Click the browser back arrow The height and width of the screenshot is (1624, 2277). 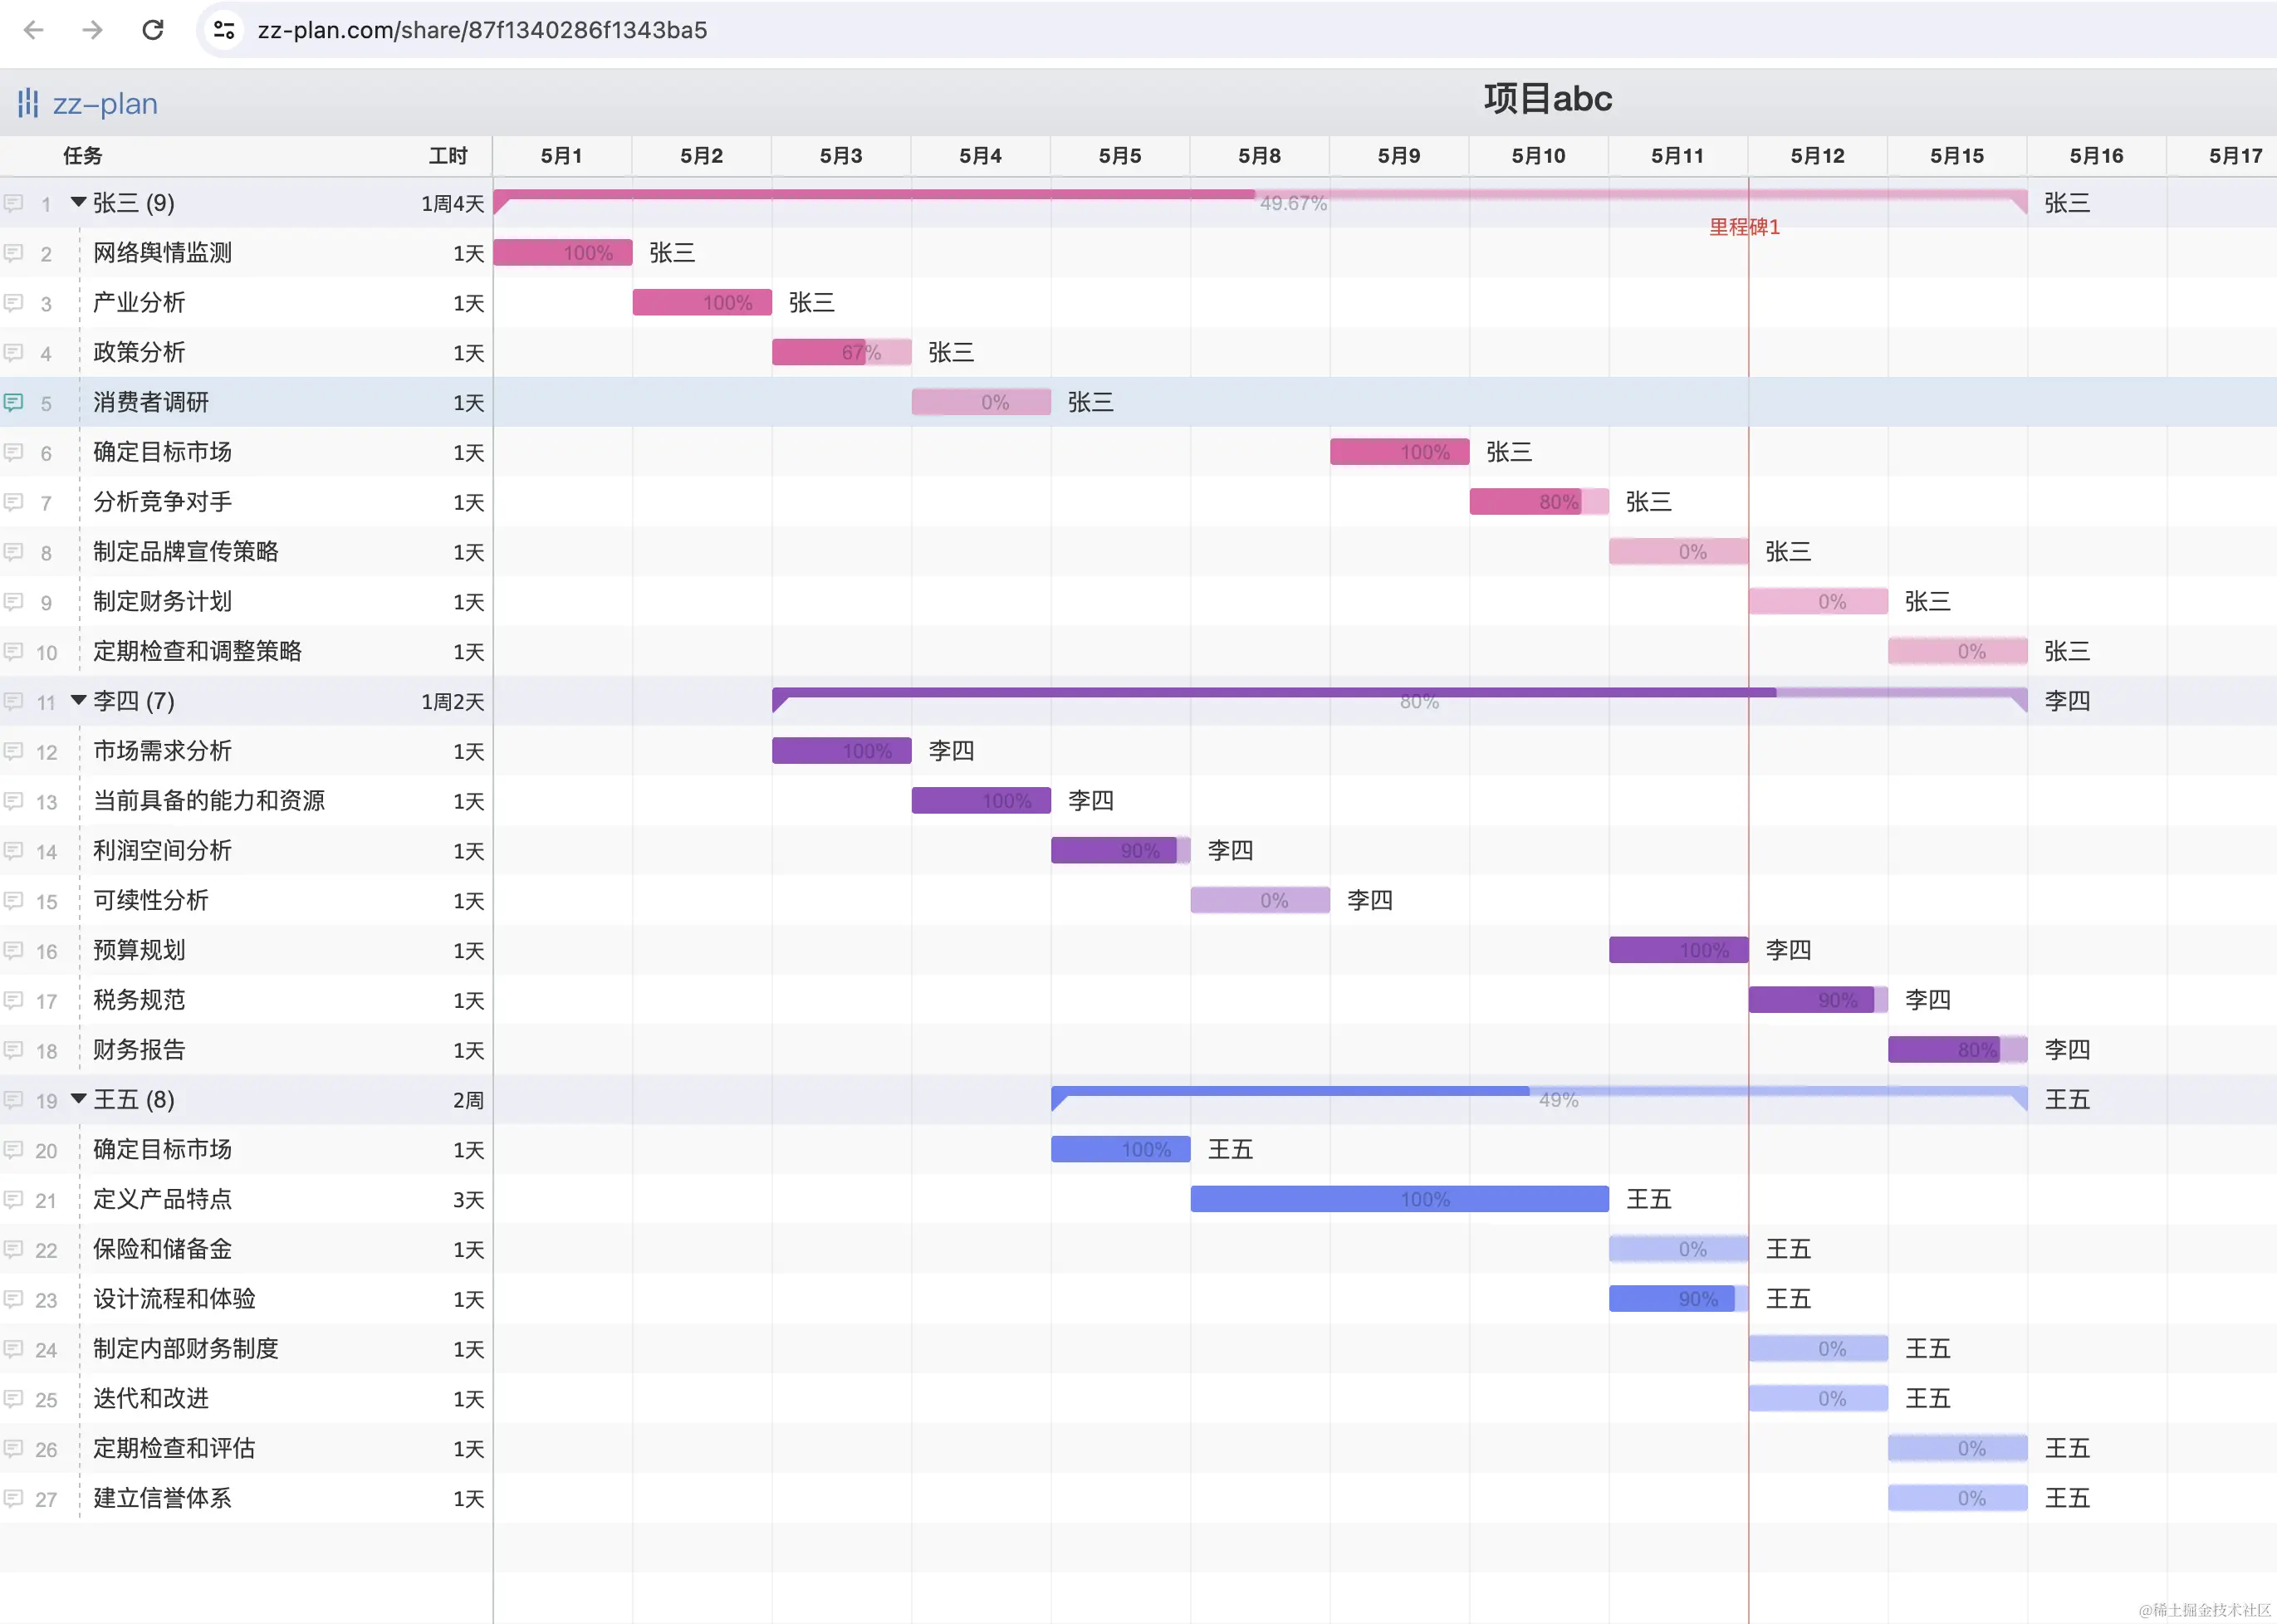coord(34,30)
